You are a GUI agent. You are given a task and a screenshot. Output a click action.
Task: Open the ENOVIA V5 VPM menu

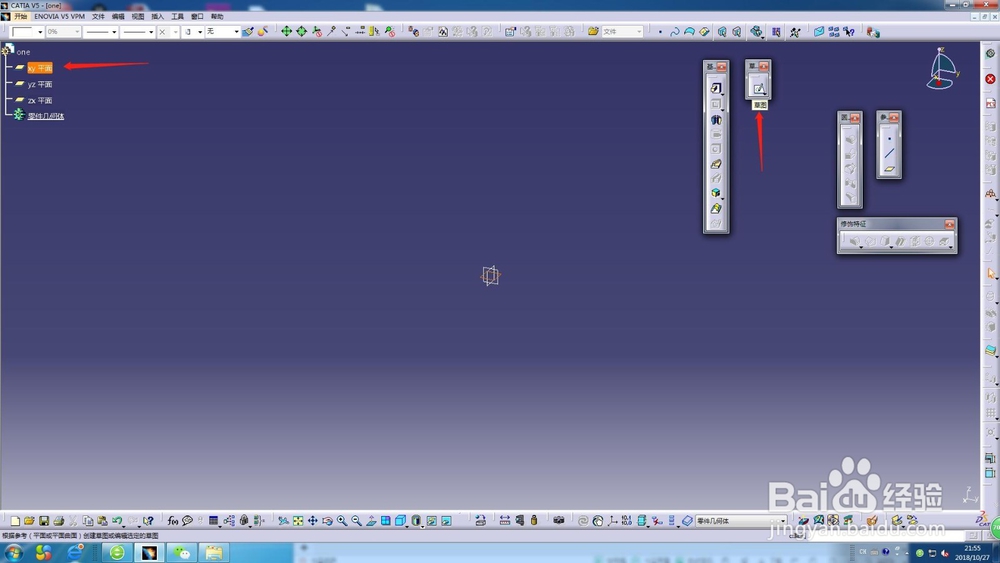(59, 17)
